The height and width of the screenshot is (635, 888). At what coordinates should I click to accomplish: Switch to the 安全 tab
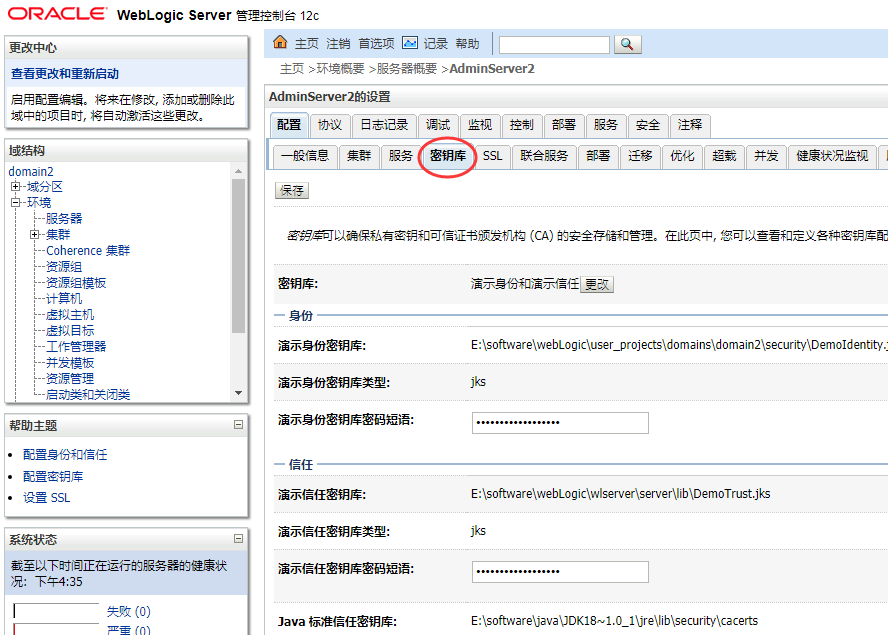[646, 124]
